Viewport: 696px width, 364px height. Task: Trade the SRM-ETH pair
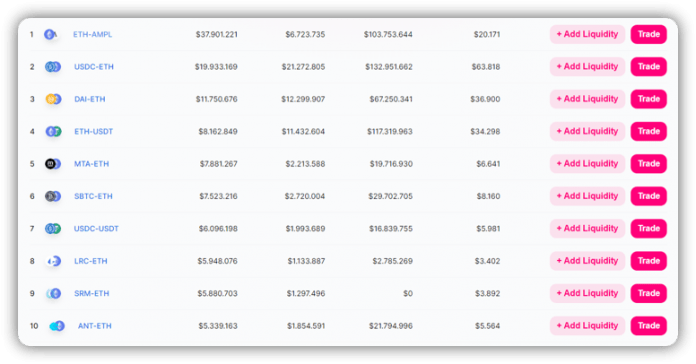click(649, 293)
